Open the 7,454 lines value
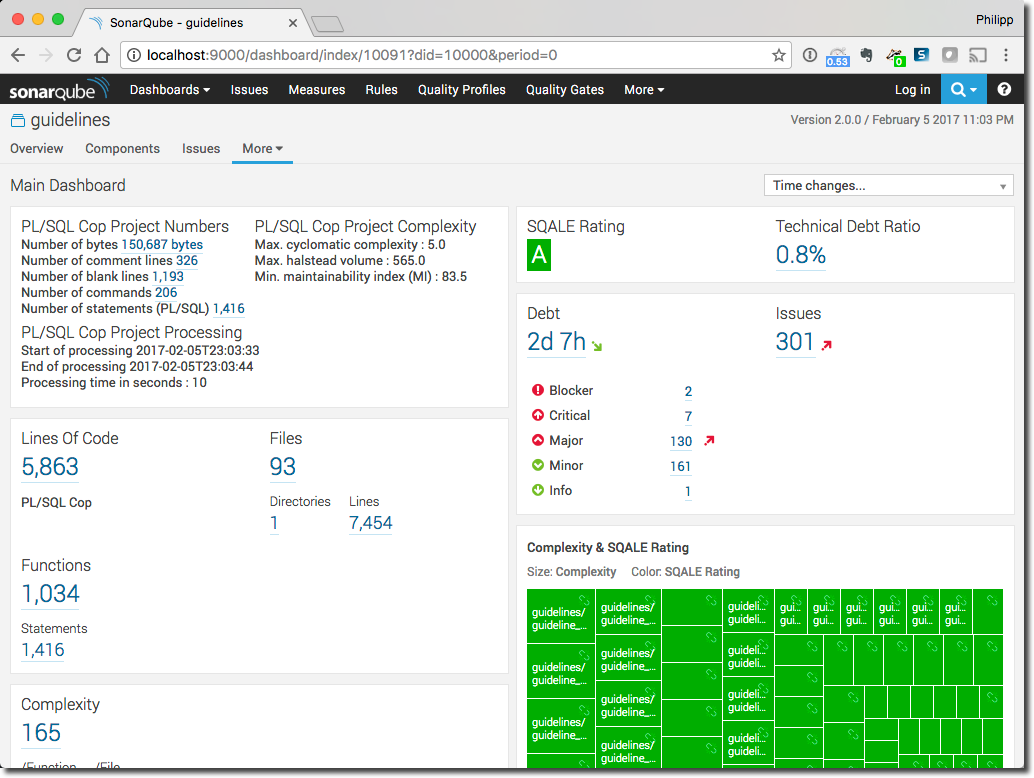This screenshot has height=778, width=1034. pos(371,524)
